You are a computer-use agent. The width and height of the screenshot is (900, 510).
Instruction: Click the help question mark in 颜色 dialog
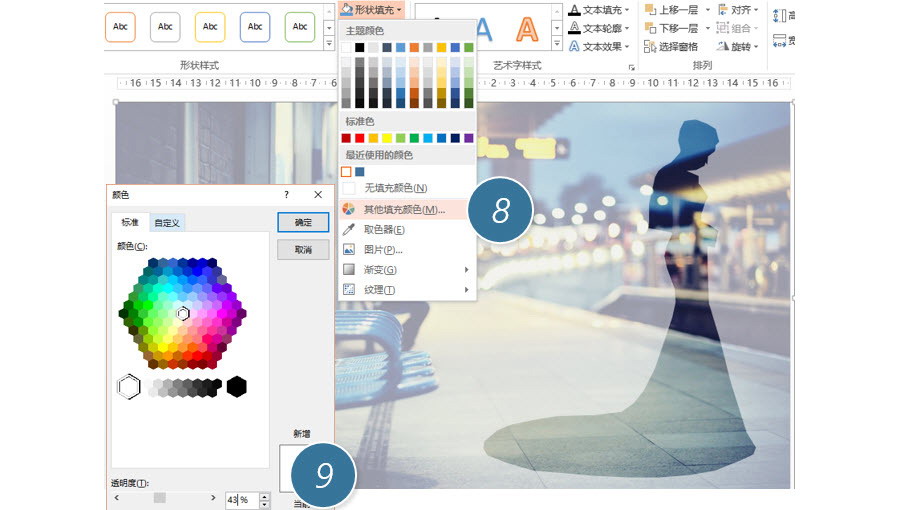pos(286,195)
